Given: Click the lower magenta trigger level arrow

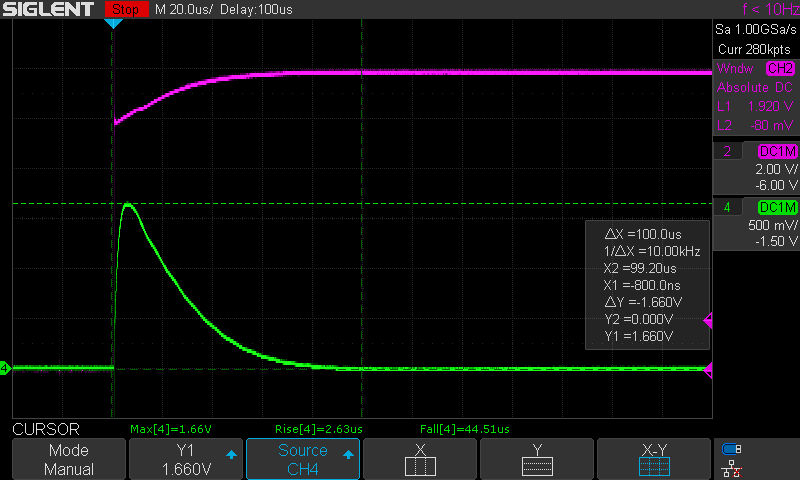Looking at the screenshot, I should (708, 370).
